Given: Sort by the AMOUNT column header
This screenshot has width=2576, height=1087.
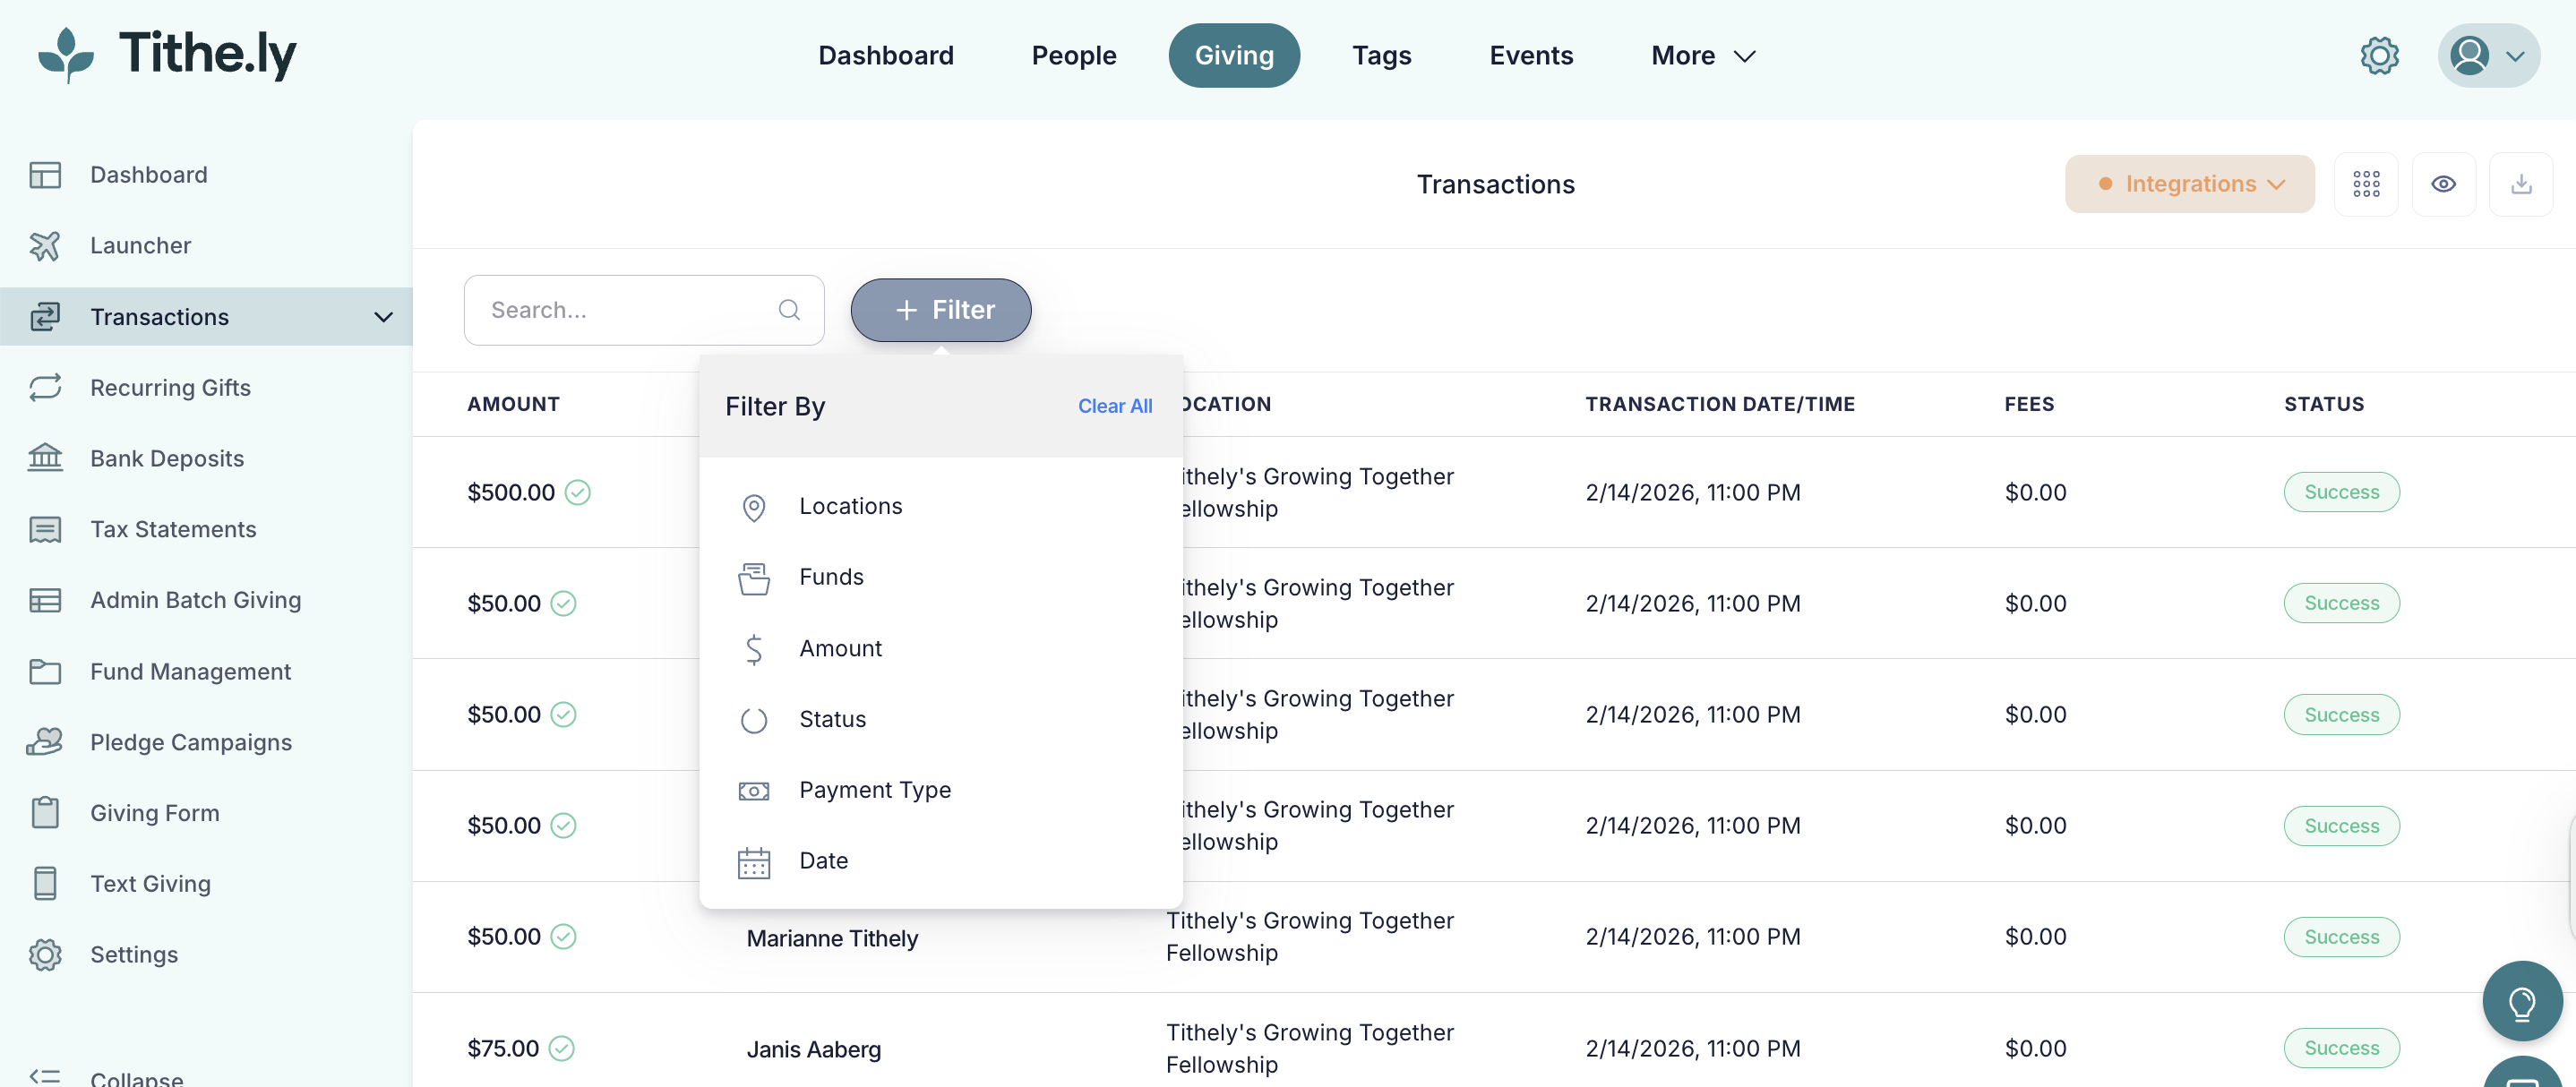Looking at the screenshot, I should pyautogui.click(x=513, y=404).
